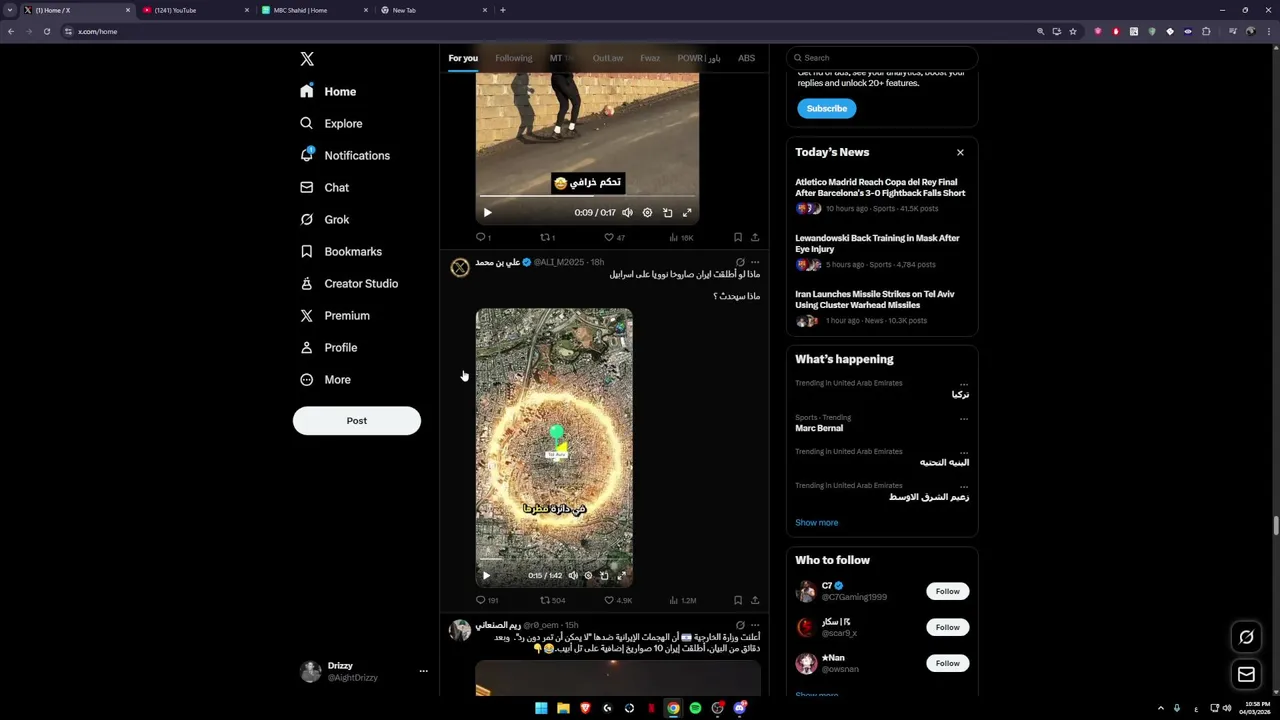Reply to the post with 1 reply

pyautogui.click(x=483, y=237)
